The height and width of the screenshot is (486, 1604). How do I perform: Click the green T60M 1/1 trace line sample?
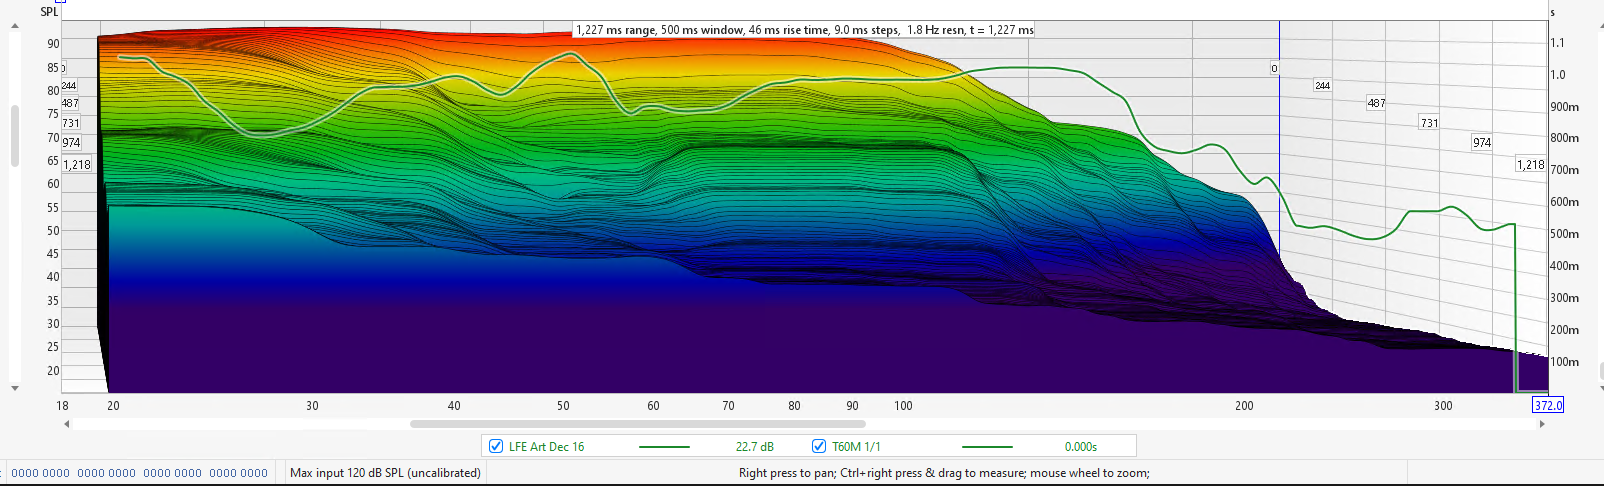986,447
